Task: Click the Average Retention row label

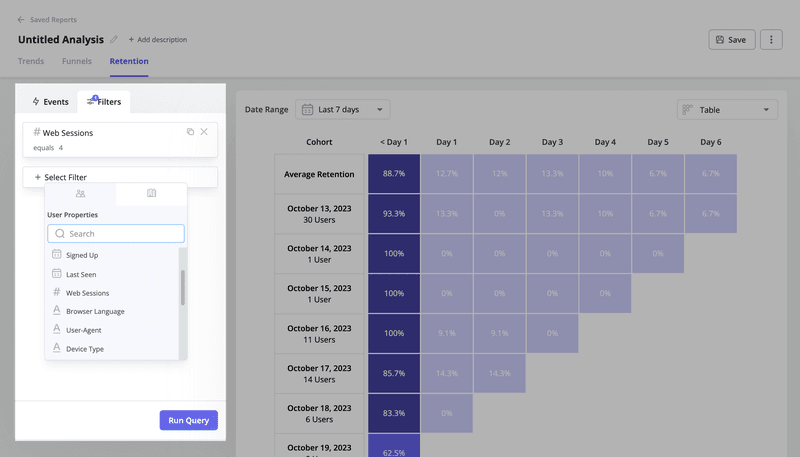Action: coord(319,174)
